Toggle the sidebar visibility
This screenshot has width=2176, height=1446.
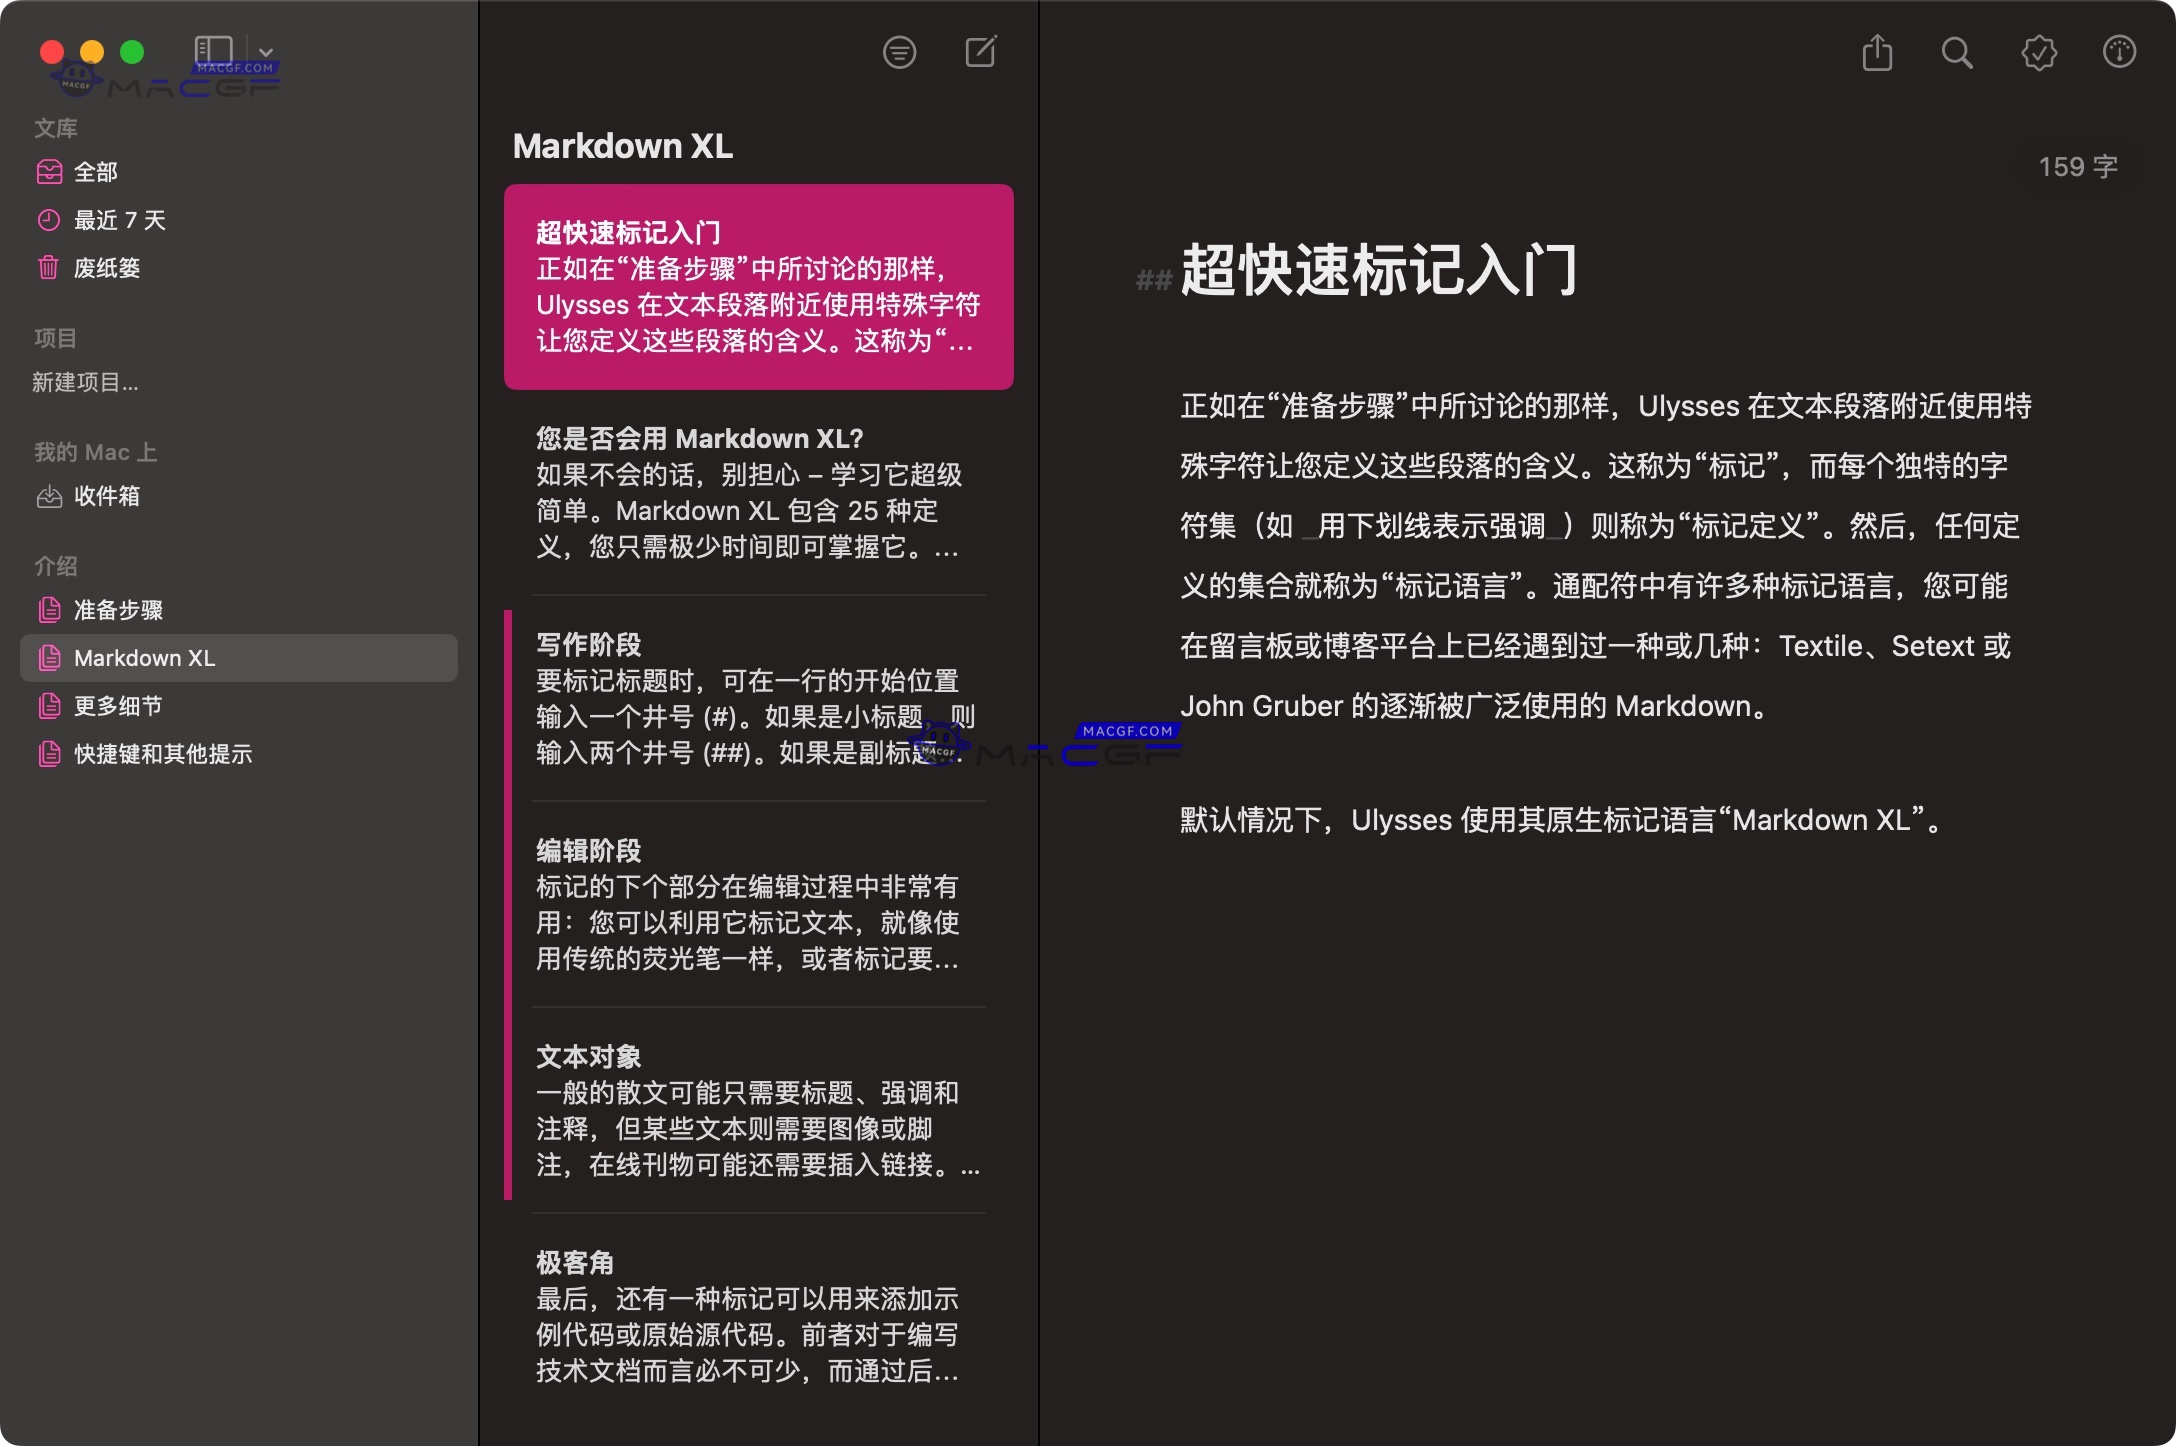pyautogui.click(x=213, y=48)
